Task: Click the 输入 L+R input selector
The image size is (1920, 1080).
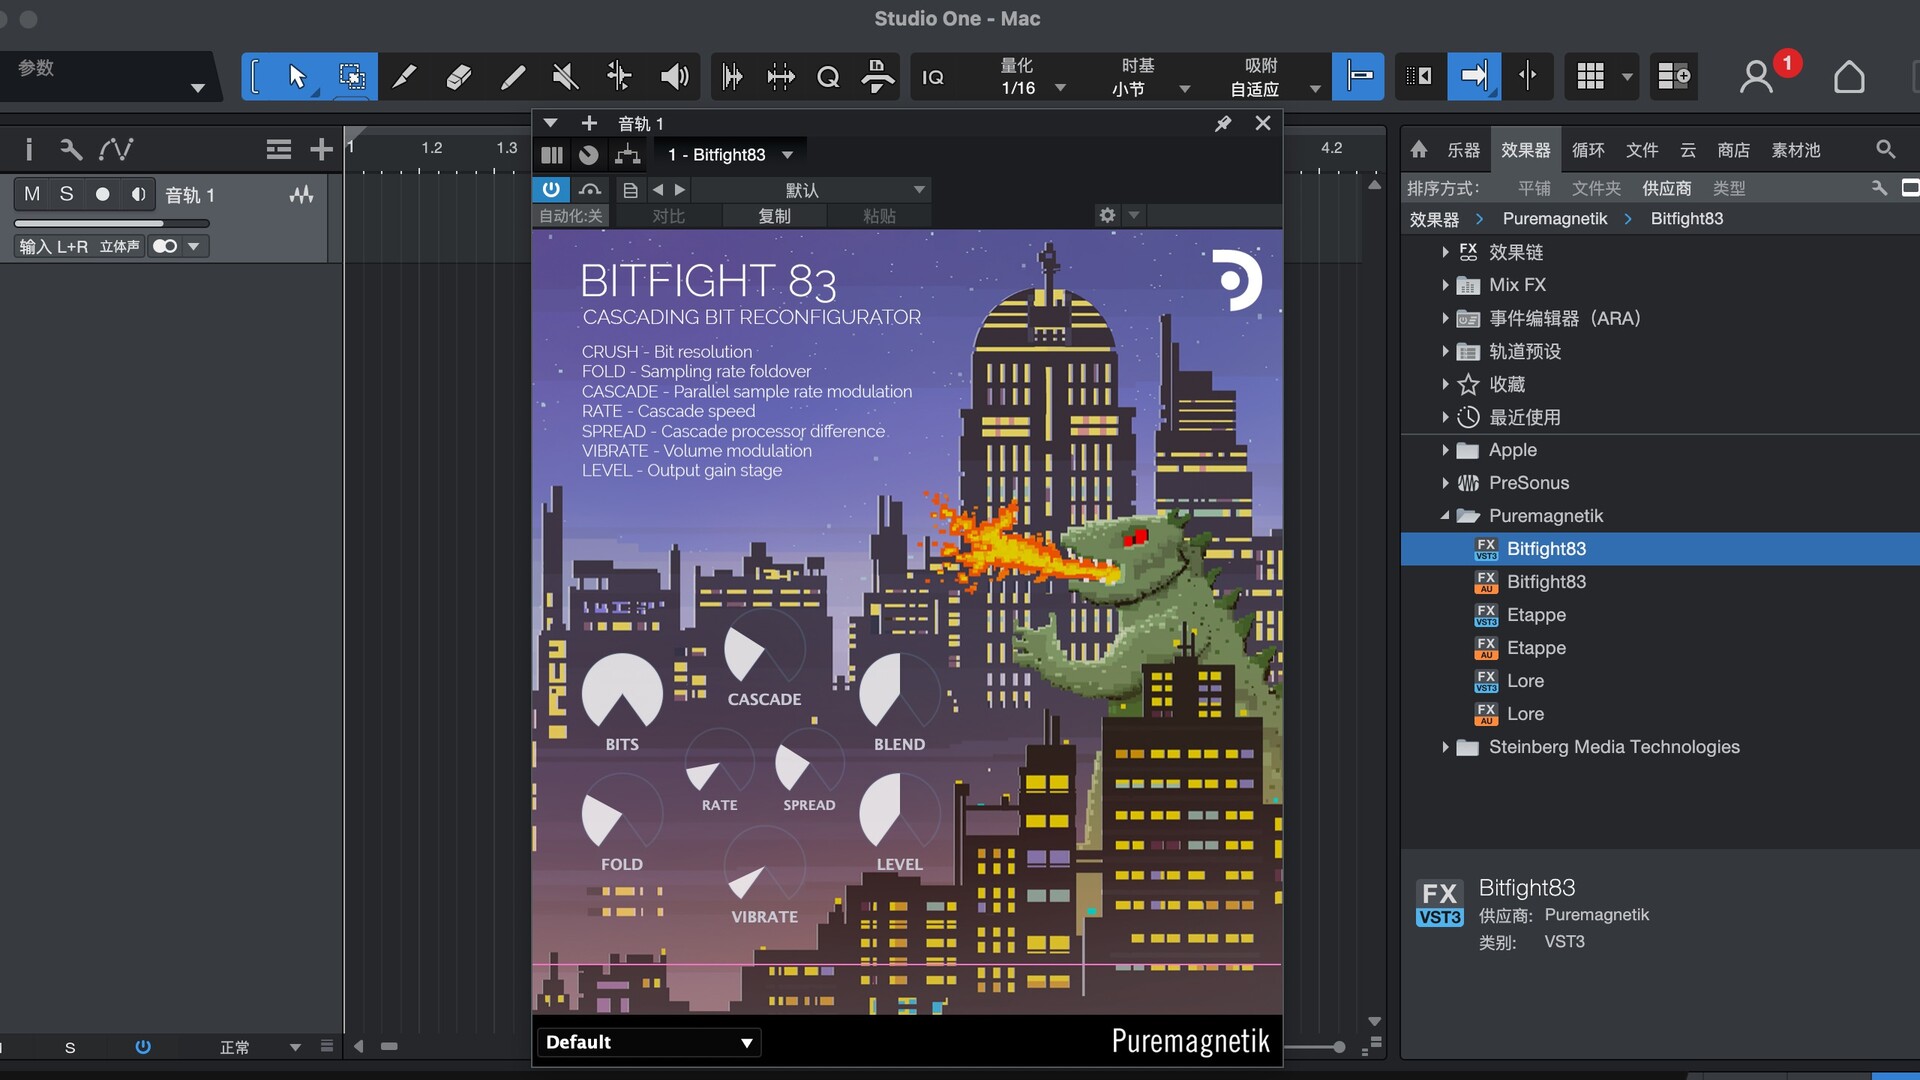Action: coord(54,246)
